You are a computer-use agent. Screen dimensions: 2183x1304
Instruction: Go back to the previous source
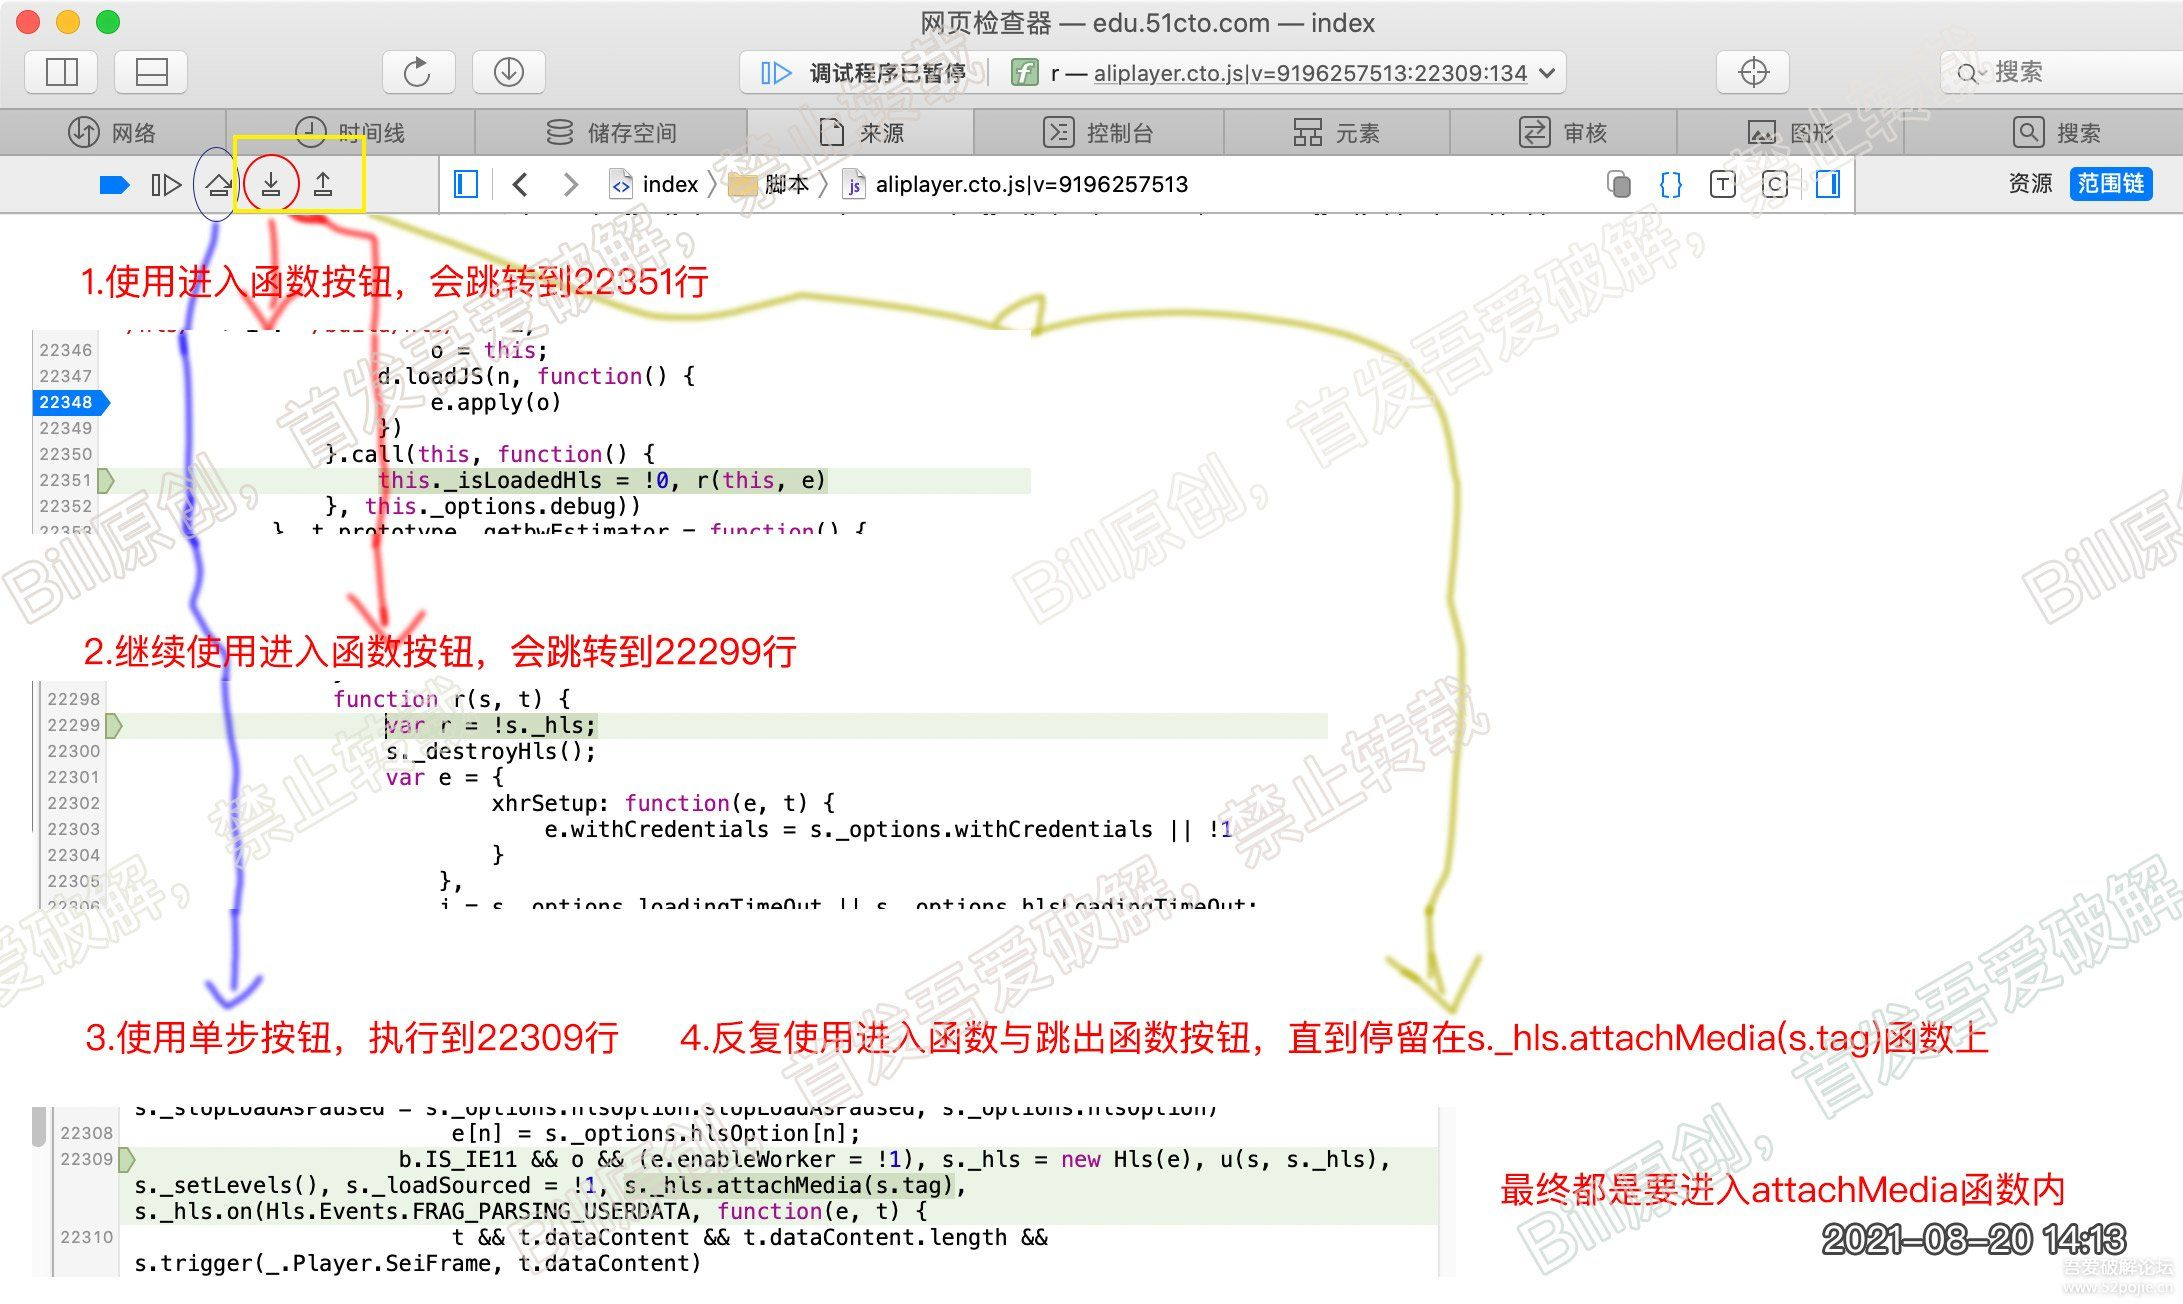(x=520, y=184)
